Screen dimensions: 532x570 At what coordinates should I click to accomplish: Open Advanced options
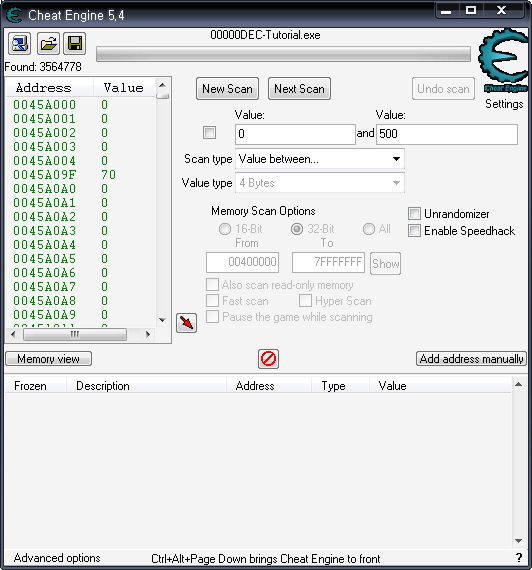click(57, 558)
